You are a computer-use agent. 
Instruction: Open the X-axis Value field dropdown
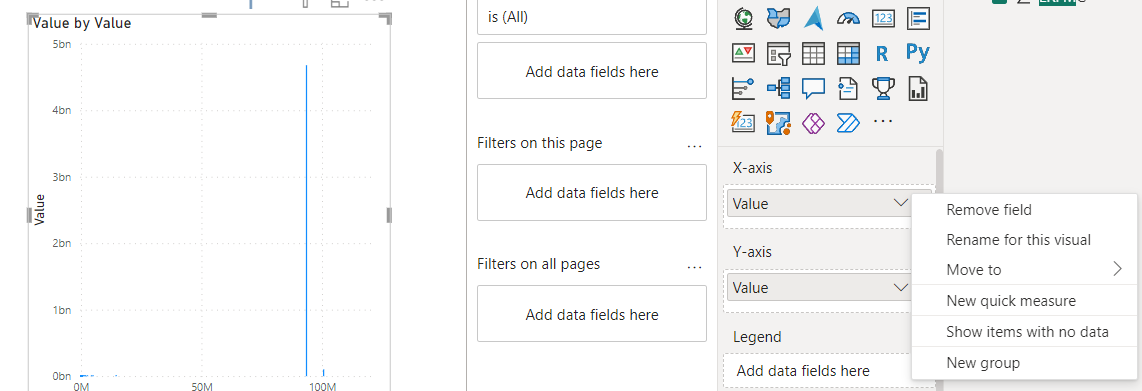(x=901, y=204)
